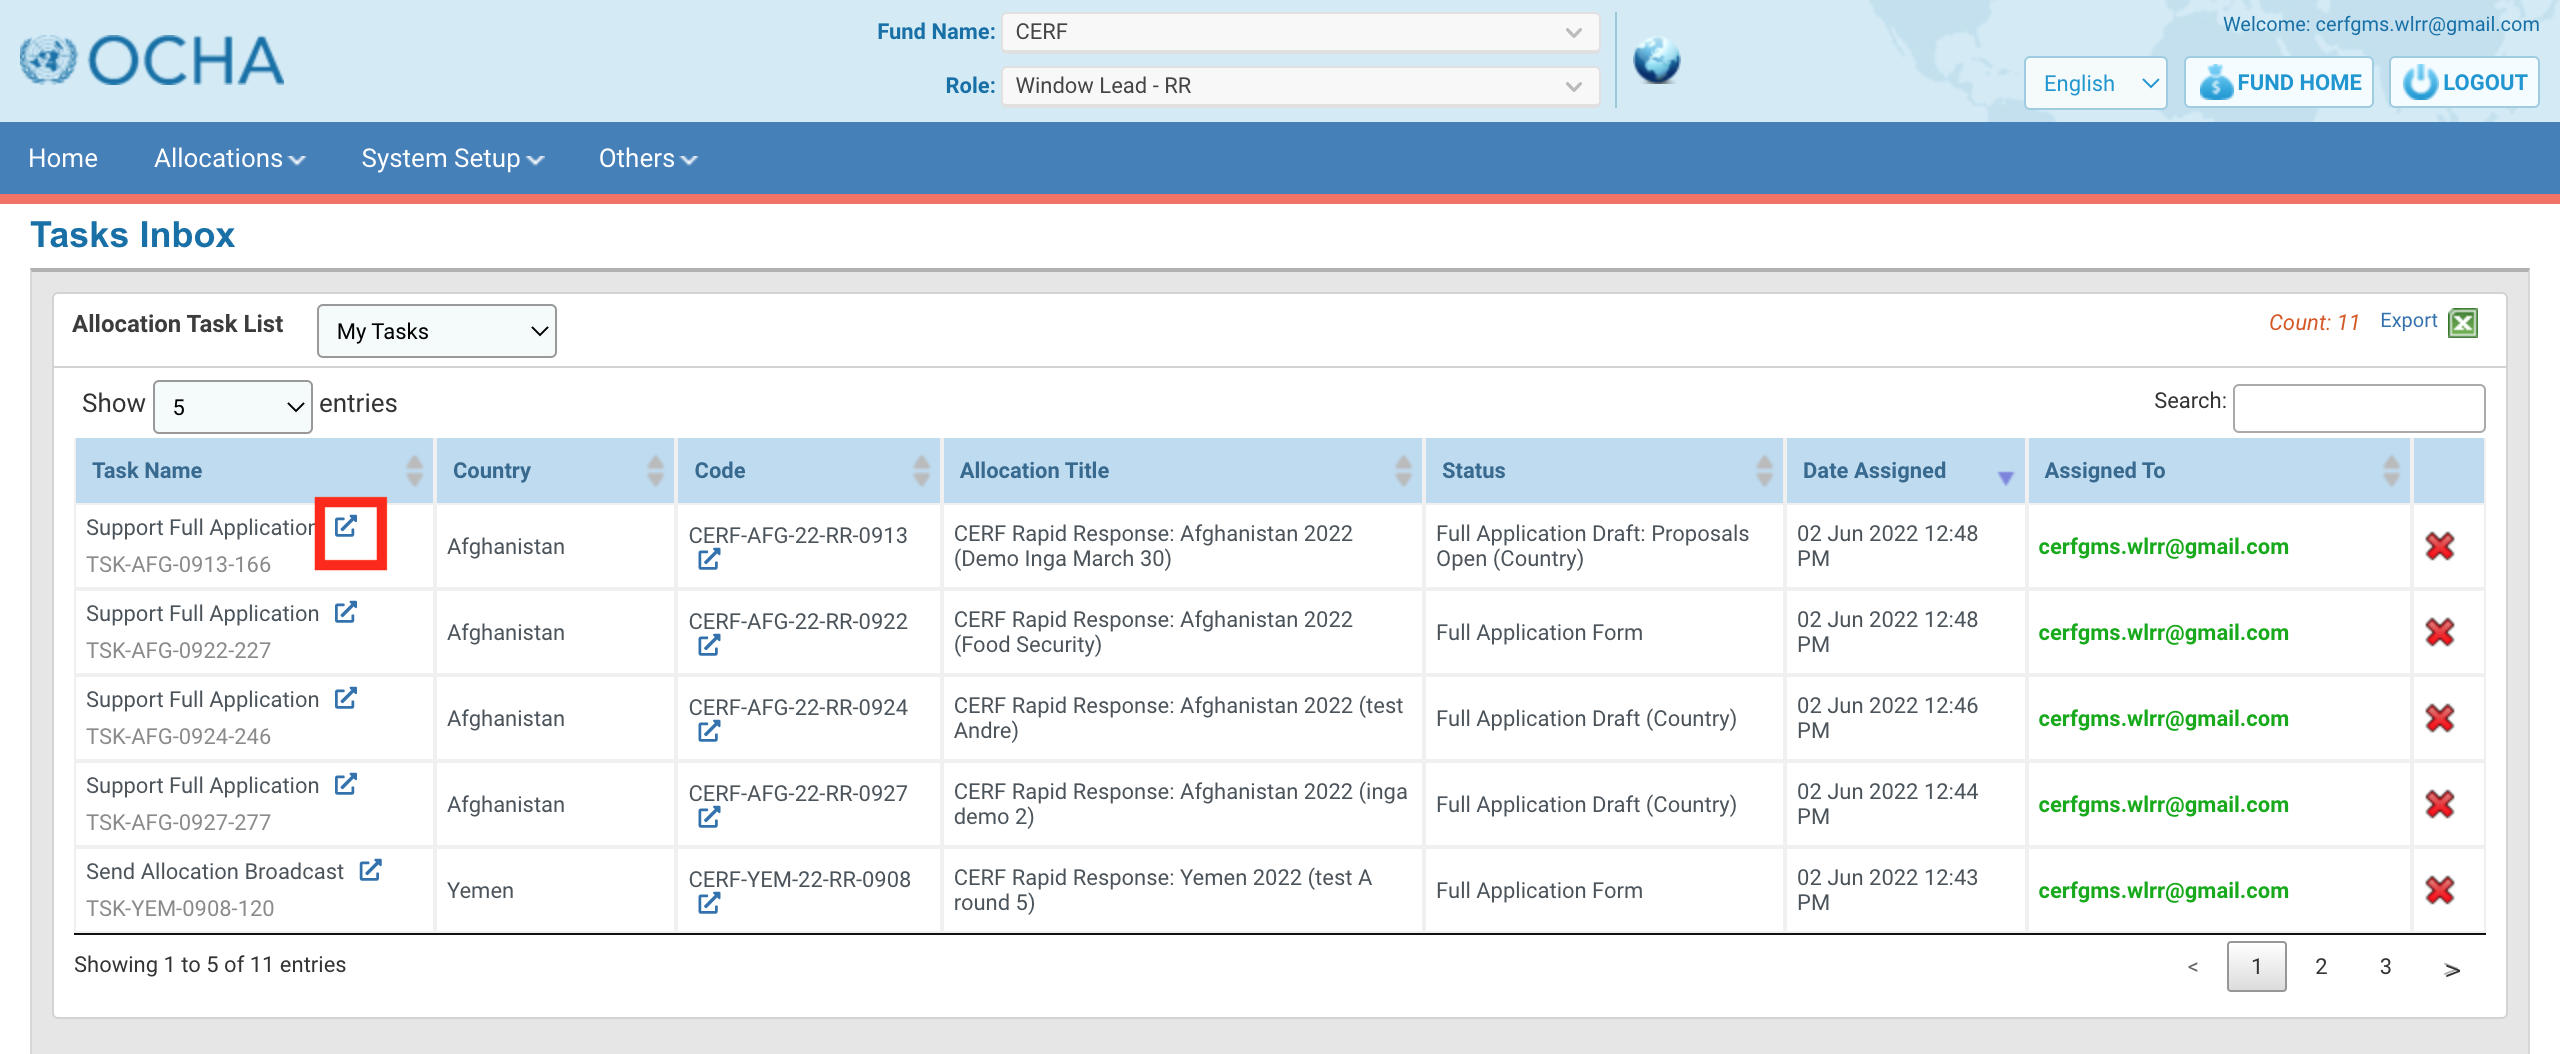This screenshot has width=2560, height=1054.
Task: Open the My Tasks filter dropdown
Action: 437,331
